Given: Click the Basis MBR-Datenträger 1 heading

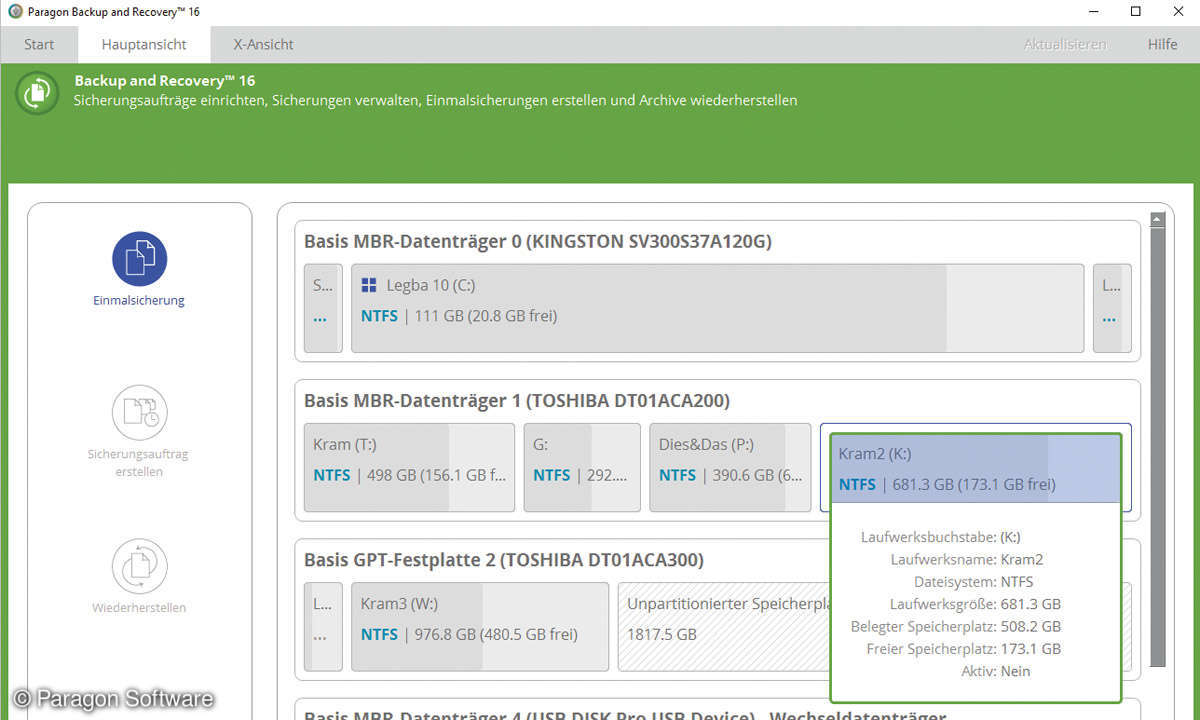Looking at the screenshot, I should (x=517, y=401).
